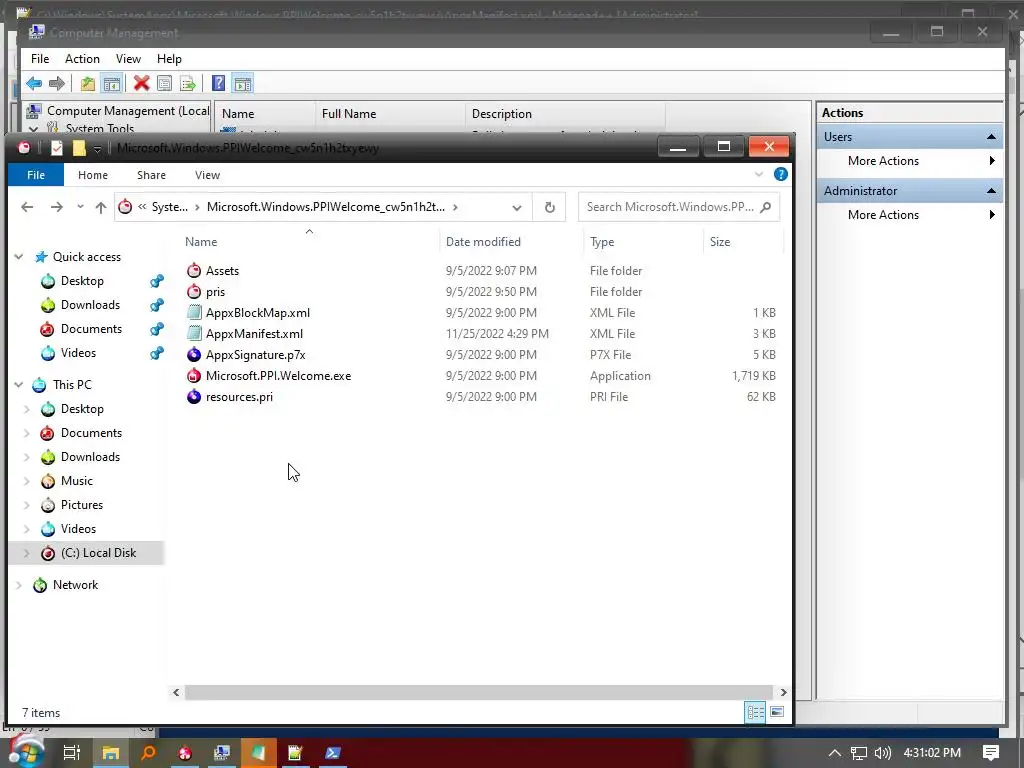Open File menu in Computer Management
Image resolution: width=1024 pixels, height=768 pixels.
pos(40,59)
